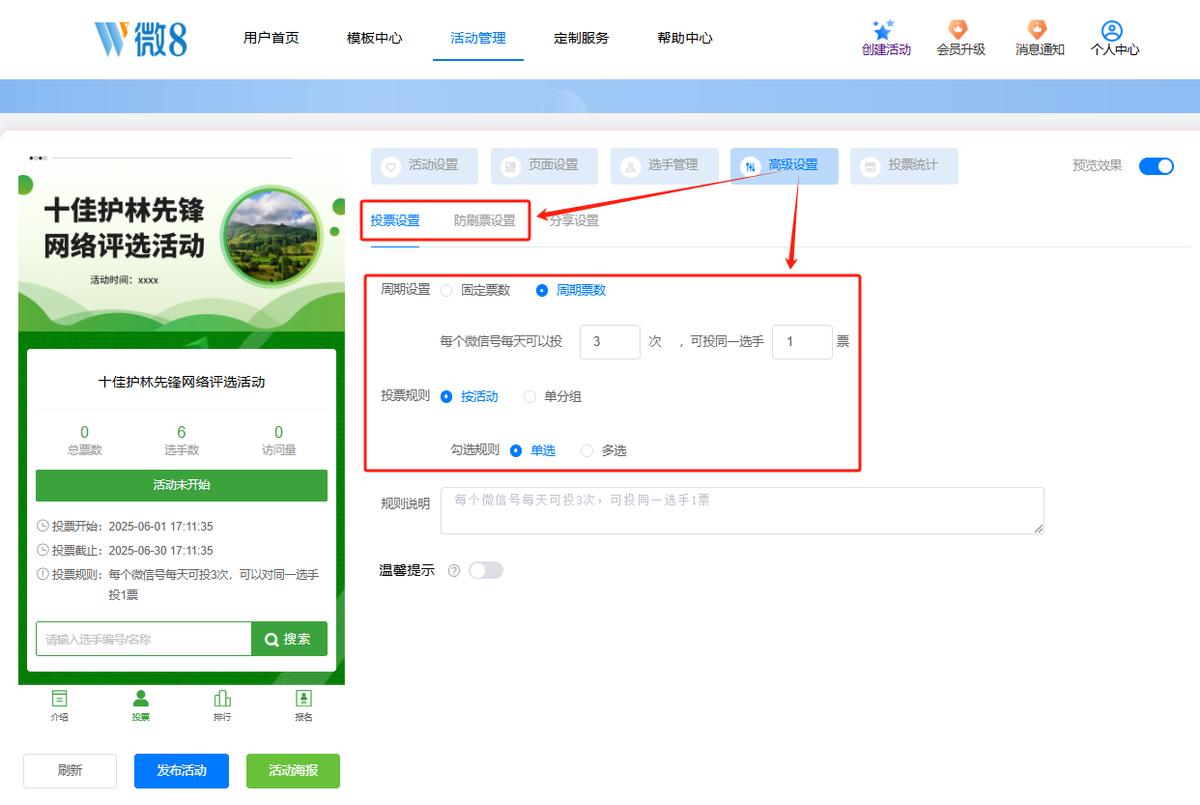Go to 用户首页 menu

click(x=271, y=38)
